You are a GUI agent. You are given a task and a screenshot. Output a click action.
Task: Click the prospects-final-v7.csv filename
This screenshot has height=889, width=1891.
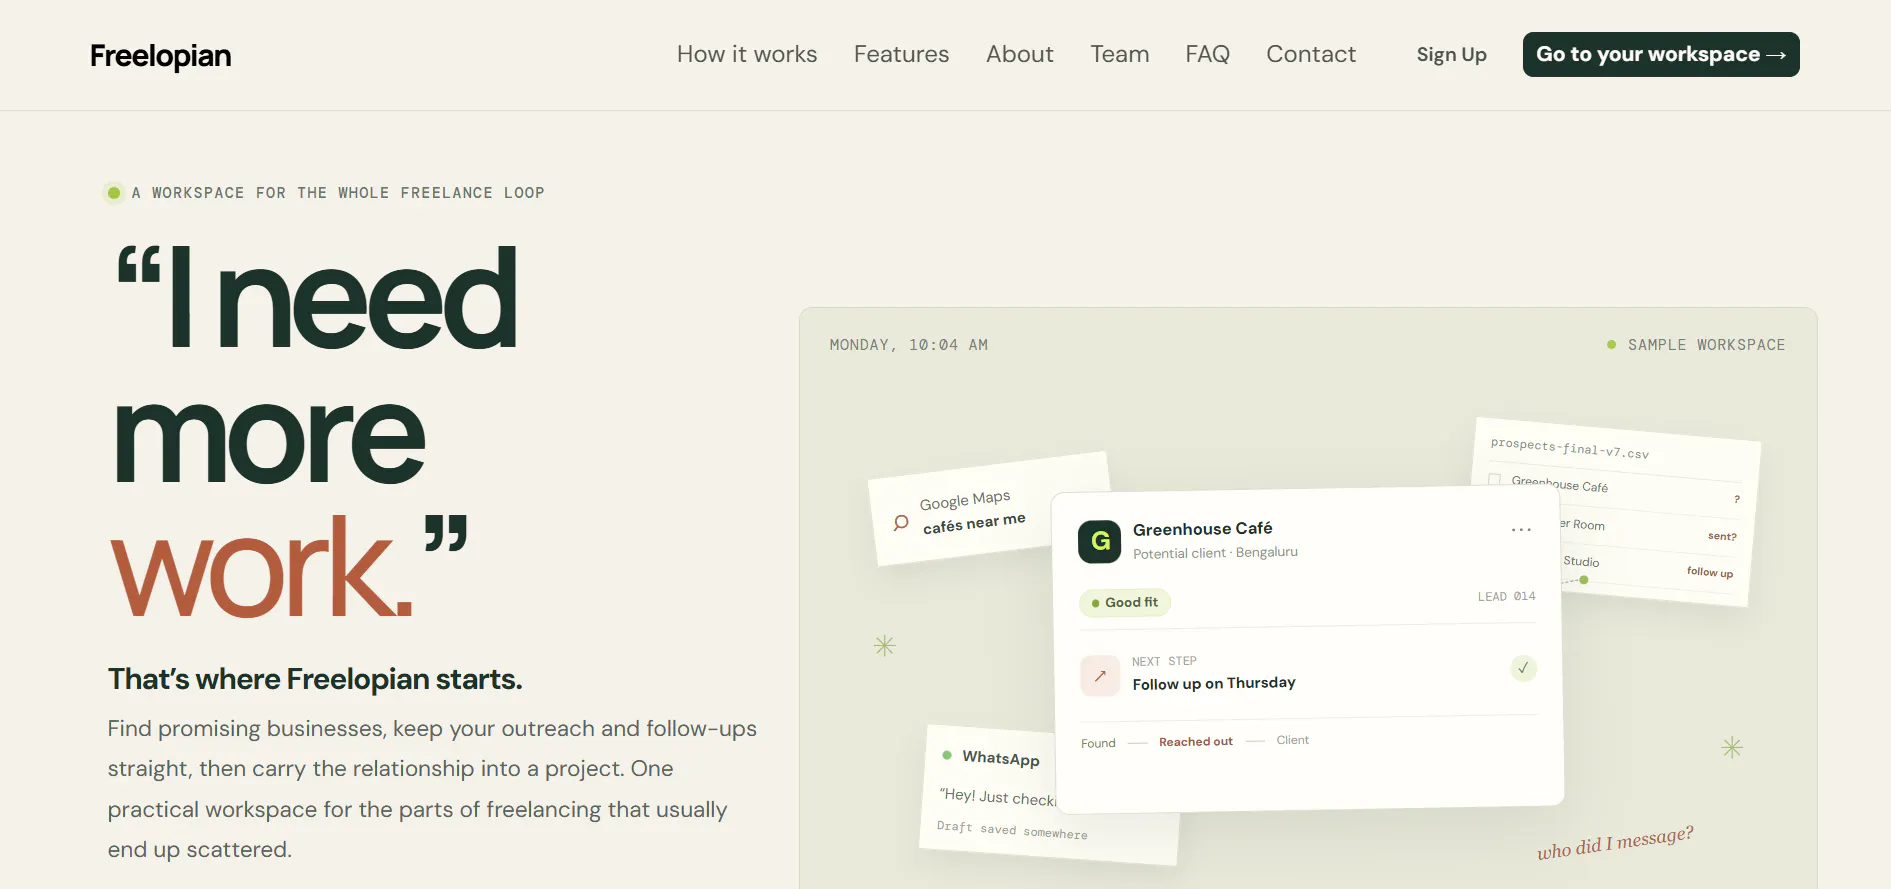(x=1569, y=448)
